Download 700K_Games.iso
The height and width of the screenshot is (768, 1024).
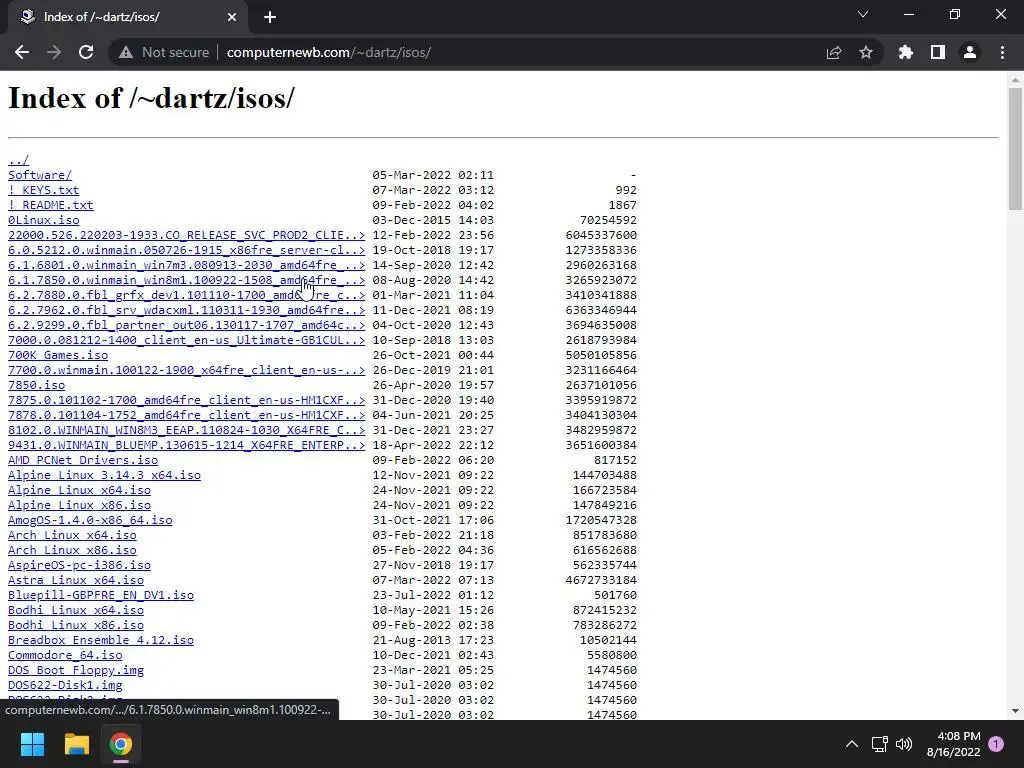pos(57,355)
